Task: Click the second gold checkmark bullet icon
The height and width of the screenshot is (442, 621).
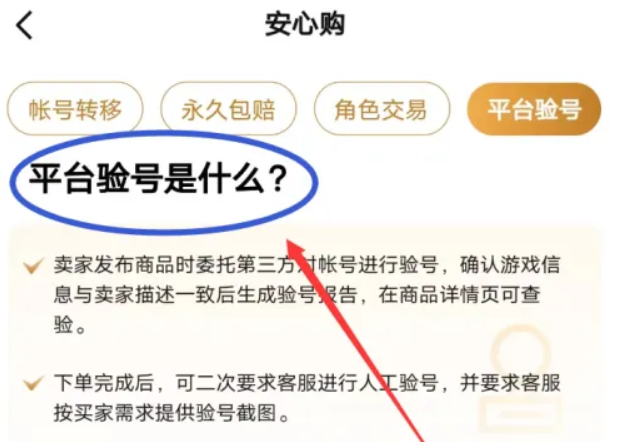Action: pyautogui.click(x=33, y=384)
